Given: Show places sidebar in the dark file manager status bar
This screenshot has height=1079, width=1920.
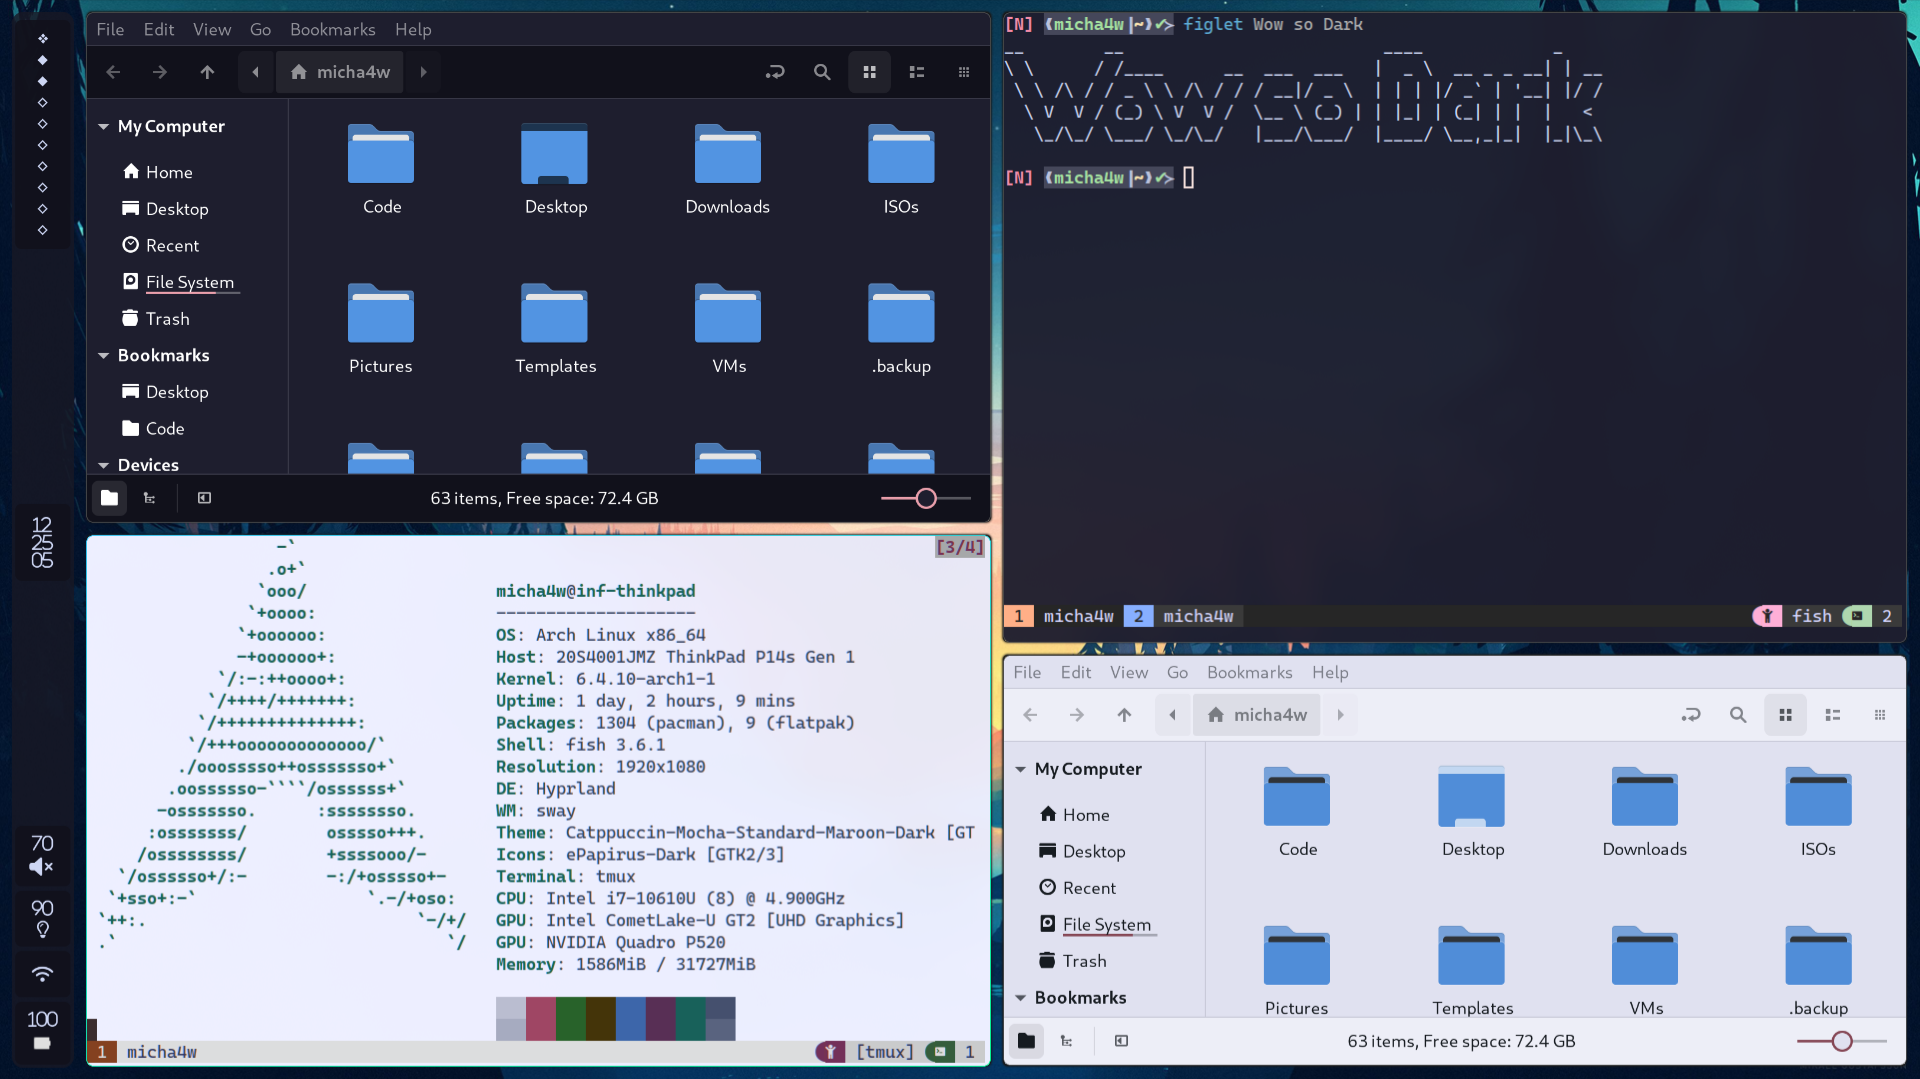Looking at the screenshot, I should point(110,498).
